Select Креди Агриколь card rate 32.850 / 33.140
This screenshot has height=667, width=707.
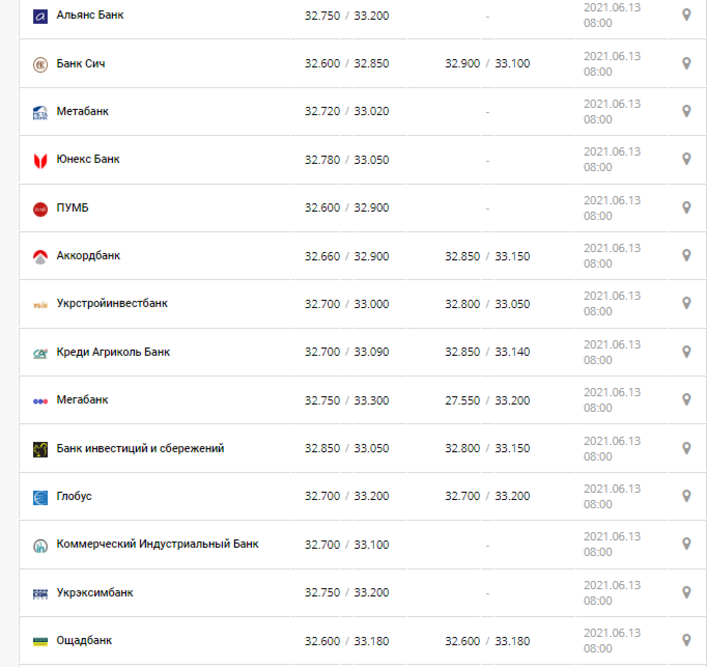pos(487,352)
